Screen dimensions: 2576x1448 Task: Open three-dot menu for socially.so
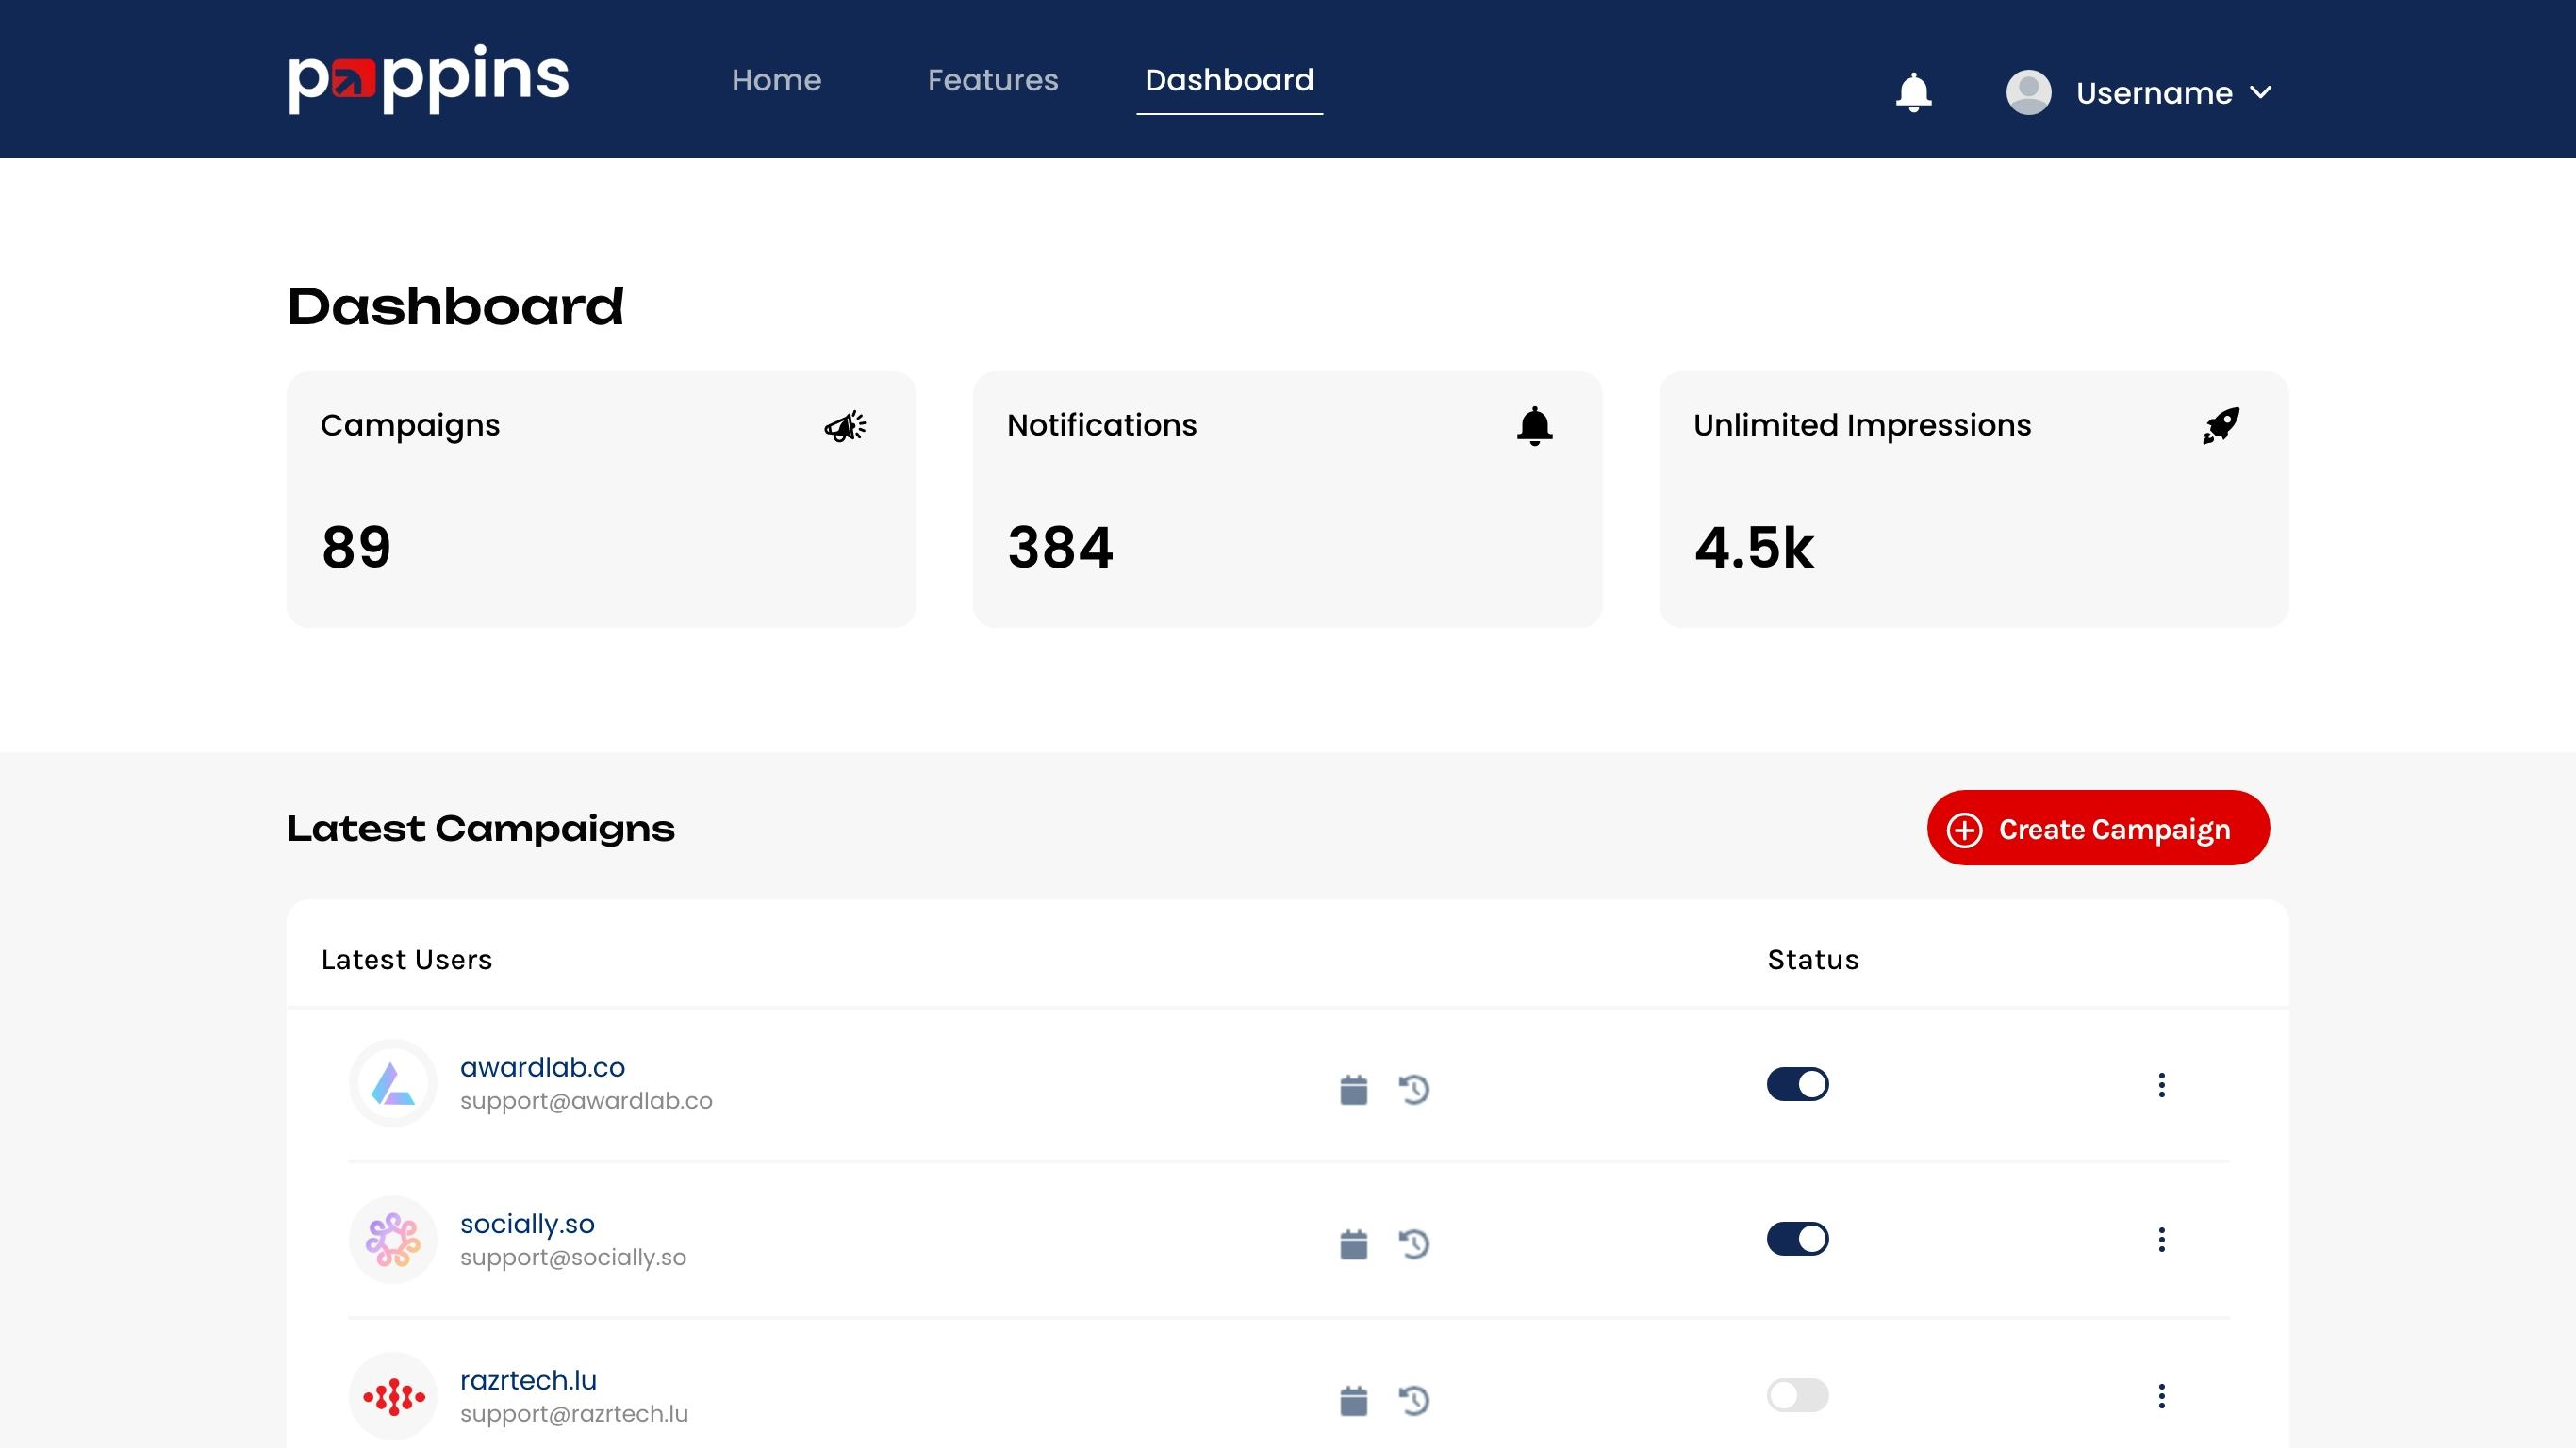(2161, 1240)
